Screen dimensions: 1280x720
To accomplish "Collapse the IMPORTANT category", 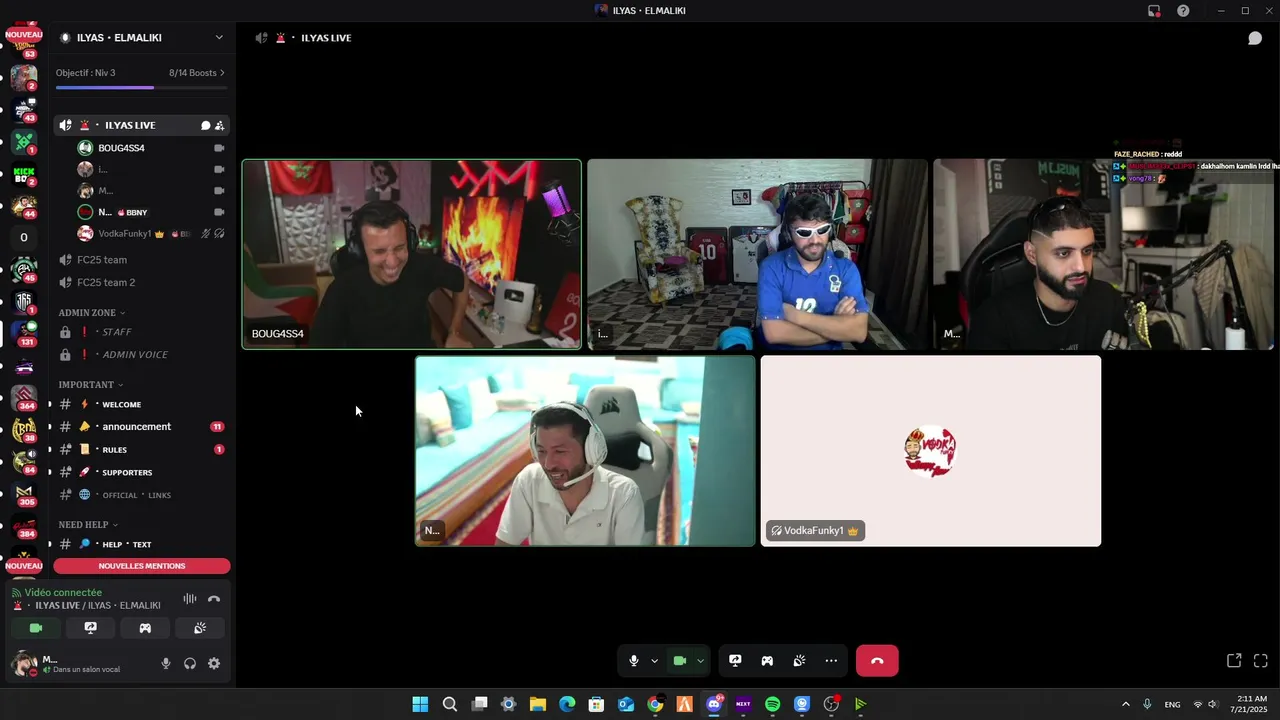I will (90, 385).
